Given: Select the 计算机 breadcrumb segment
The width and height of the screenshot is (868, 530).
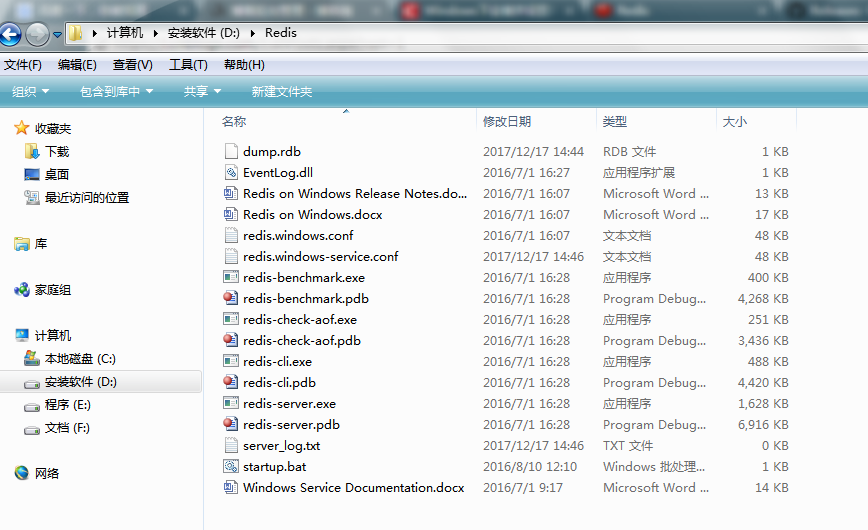Looking at the screenshot, I should pos(125,33).
